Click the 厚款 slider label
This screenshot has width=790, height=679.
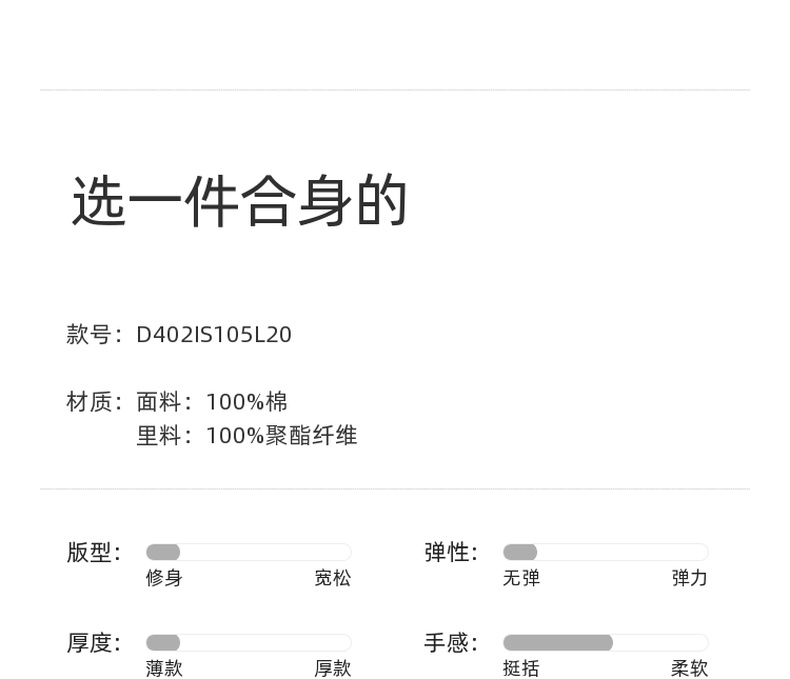(x=333, y=668)
